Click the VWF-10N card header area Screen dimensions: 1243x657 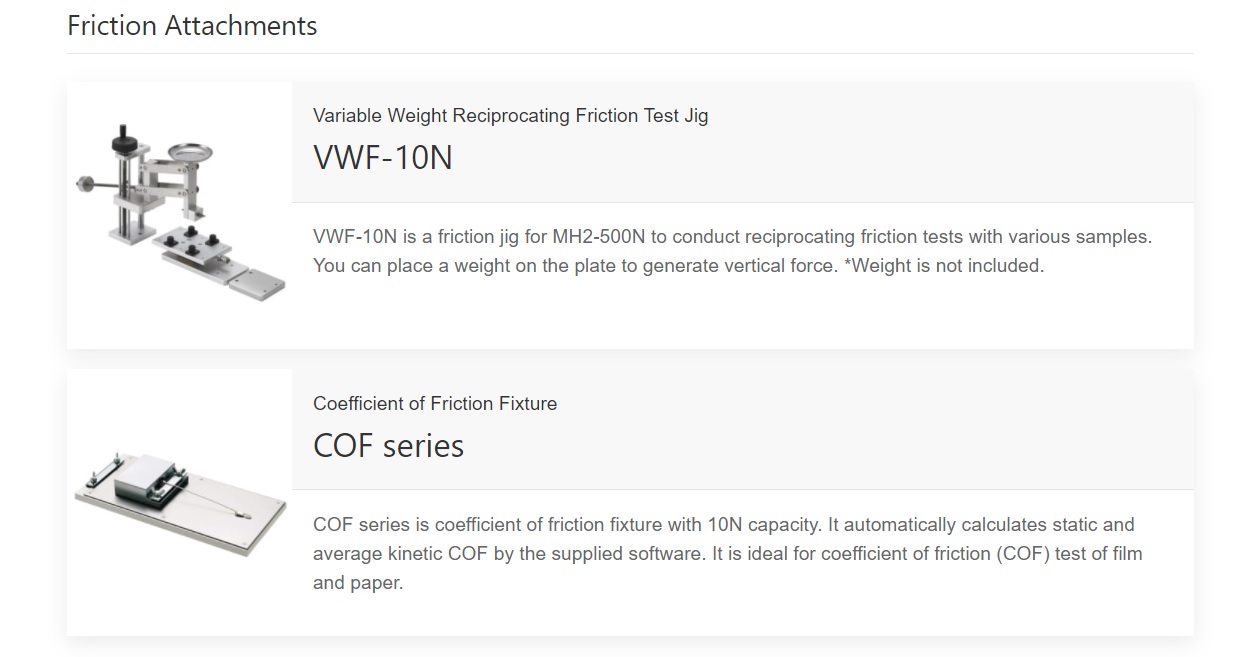(x=743, y=142)
